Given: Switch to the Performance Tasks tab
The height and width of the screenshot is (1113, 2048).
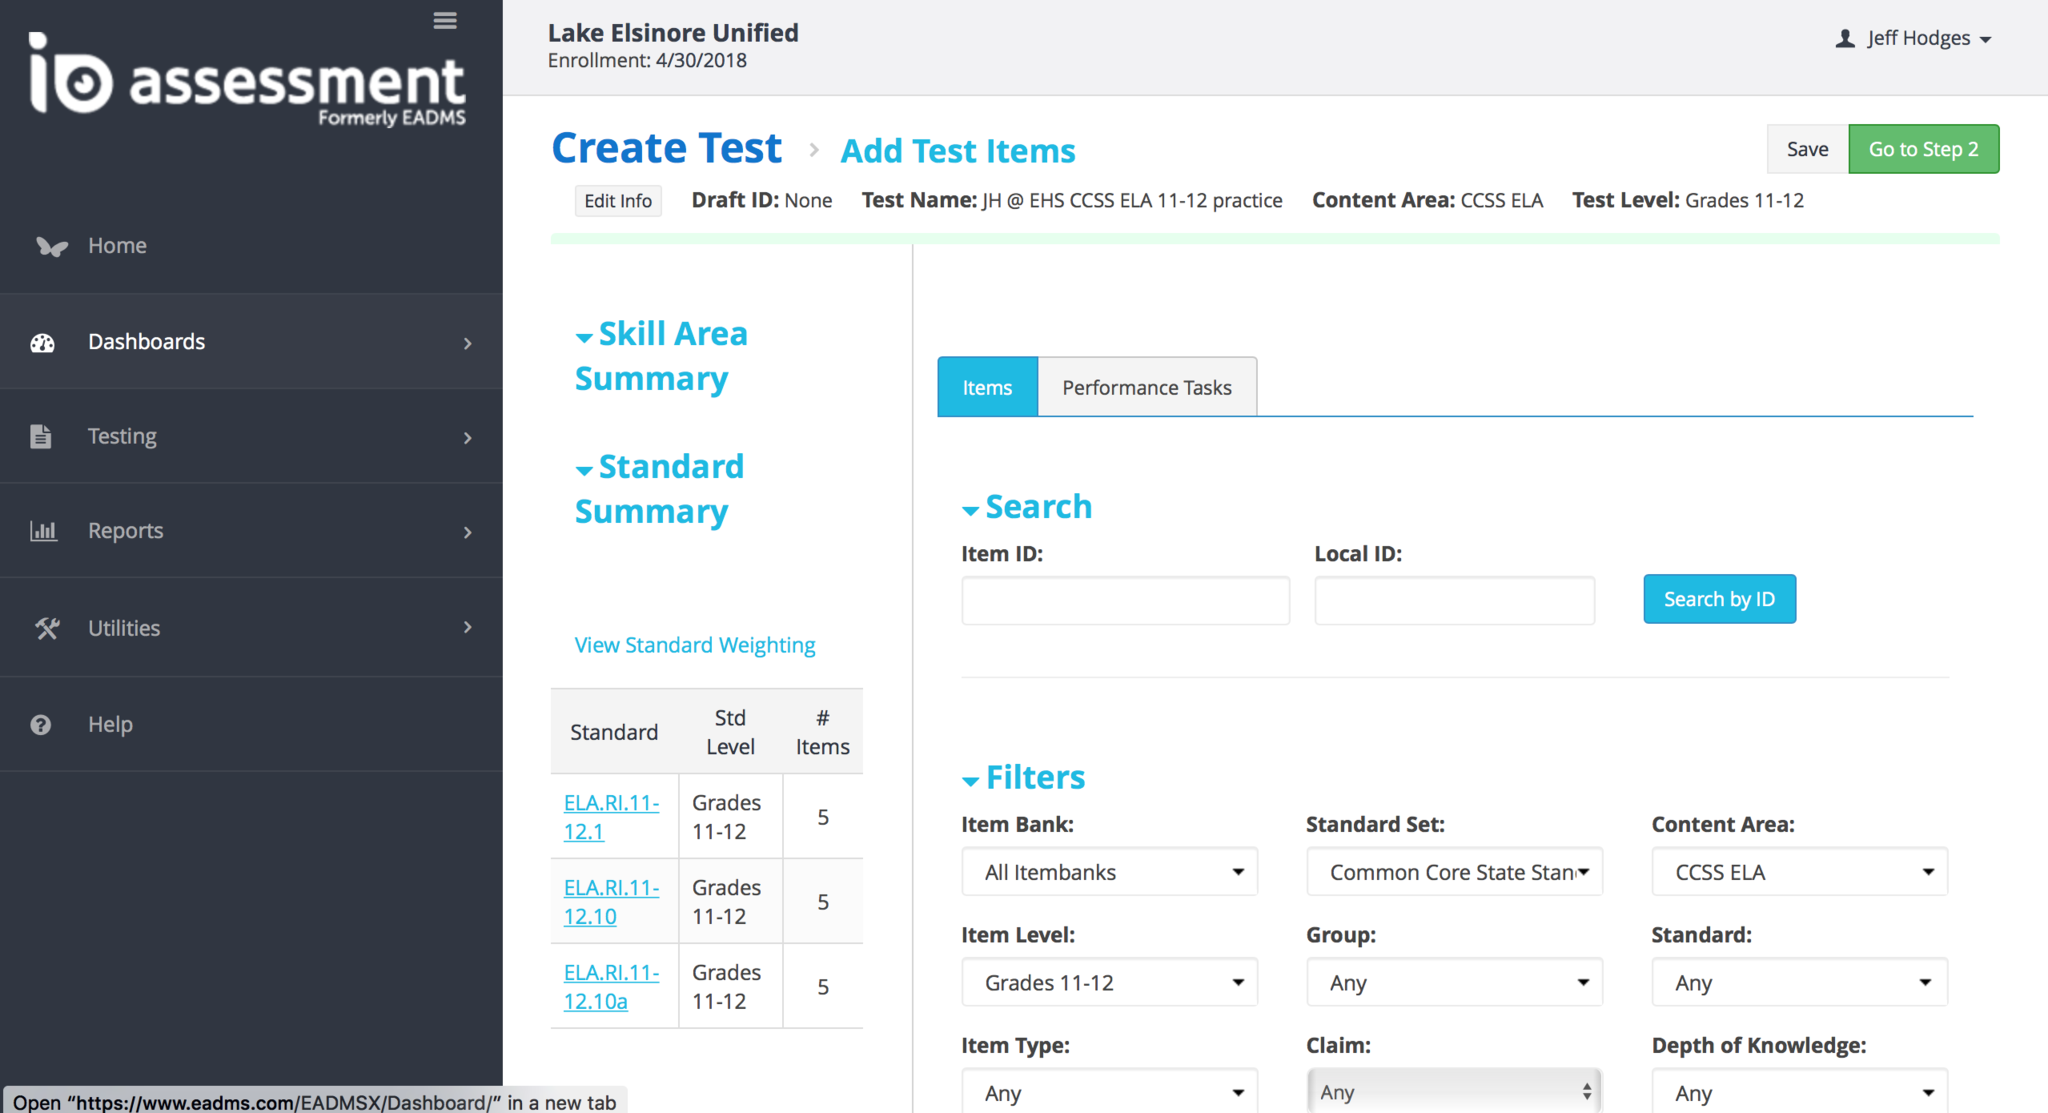Looking at the screenshot, I should coord(1146,387).
